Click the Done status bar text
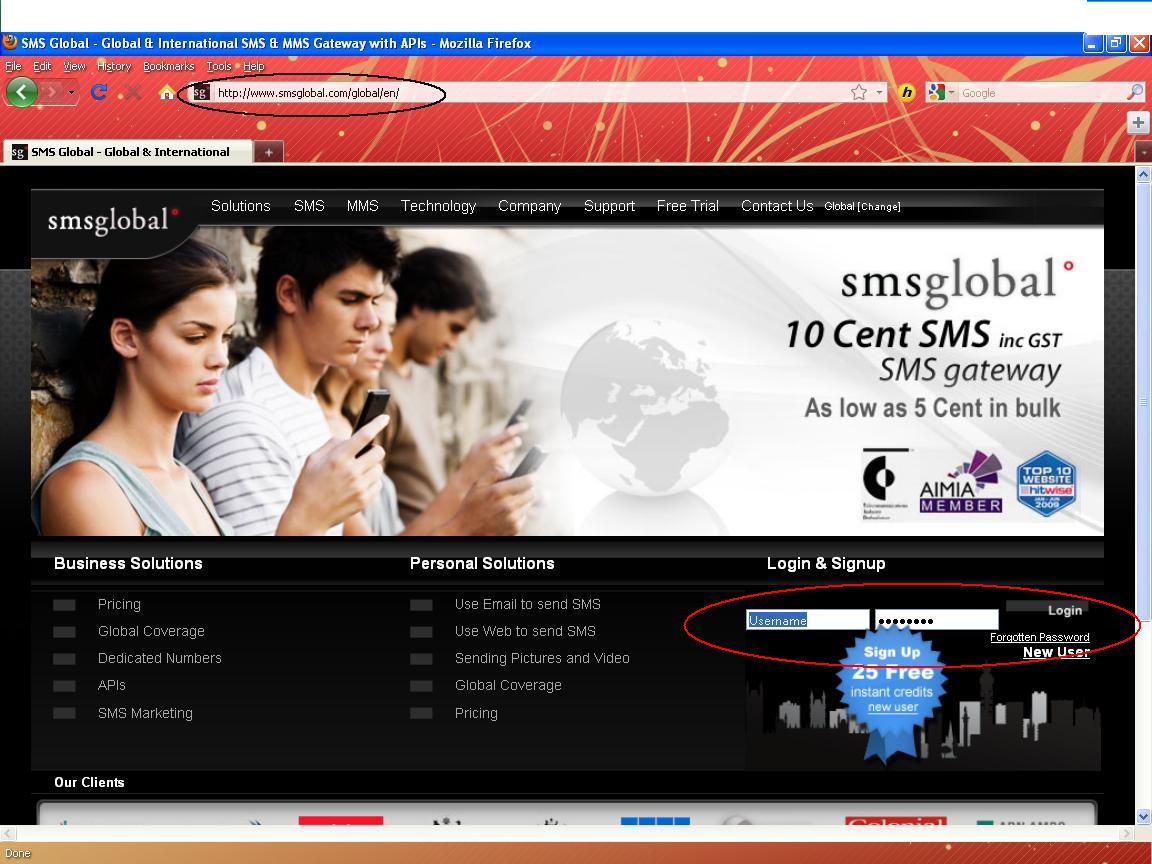Viewport: 1152px width, 864px height. pos(18,853)
